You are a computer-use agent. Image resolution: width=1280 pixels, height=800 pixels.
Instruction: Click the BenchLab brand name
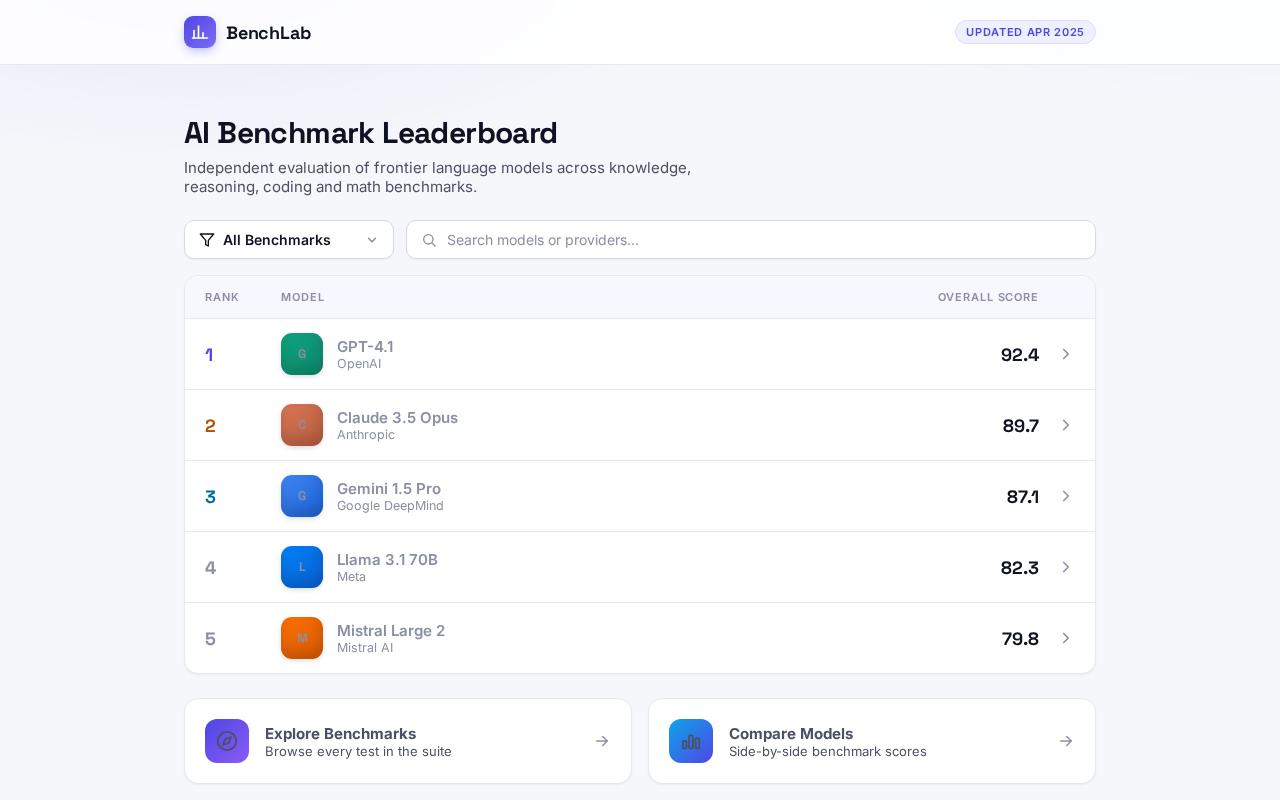pos(269,33)
